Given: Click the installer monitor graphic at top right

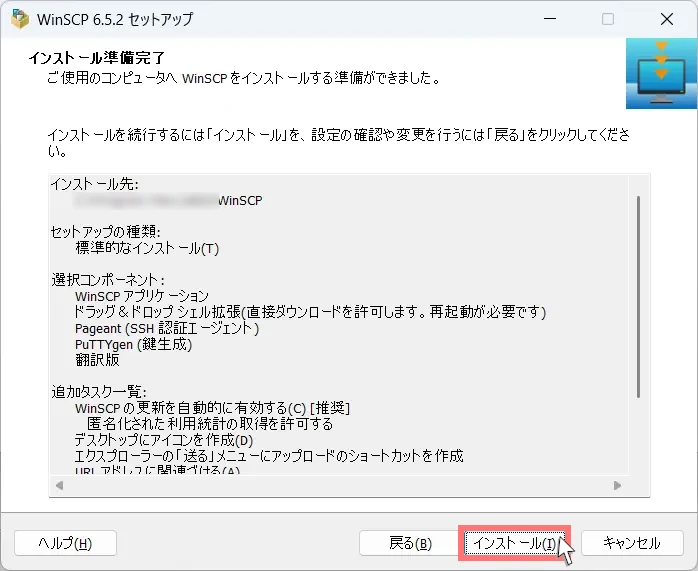Looking at the screenshot, I should (x=661, y=73).
